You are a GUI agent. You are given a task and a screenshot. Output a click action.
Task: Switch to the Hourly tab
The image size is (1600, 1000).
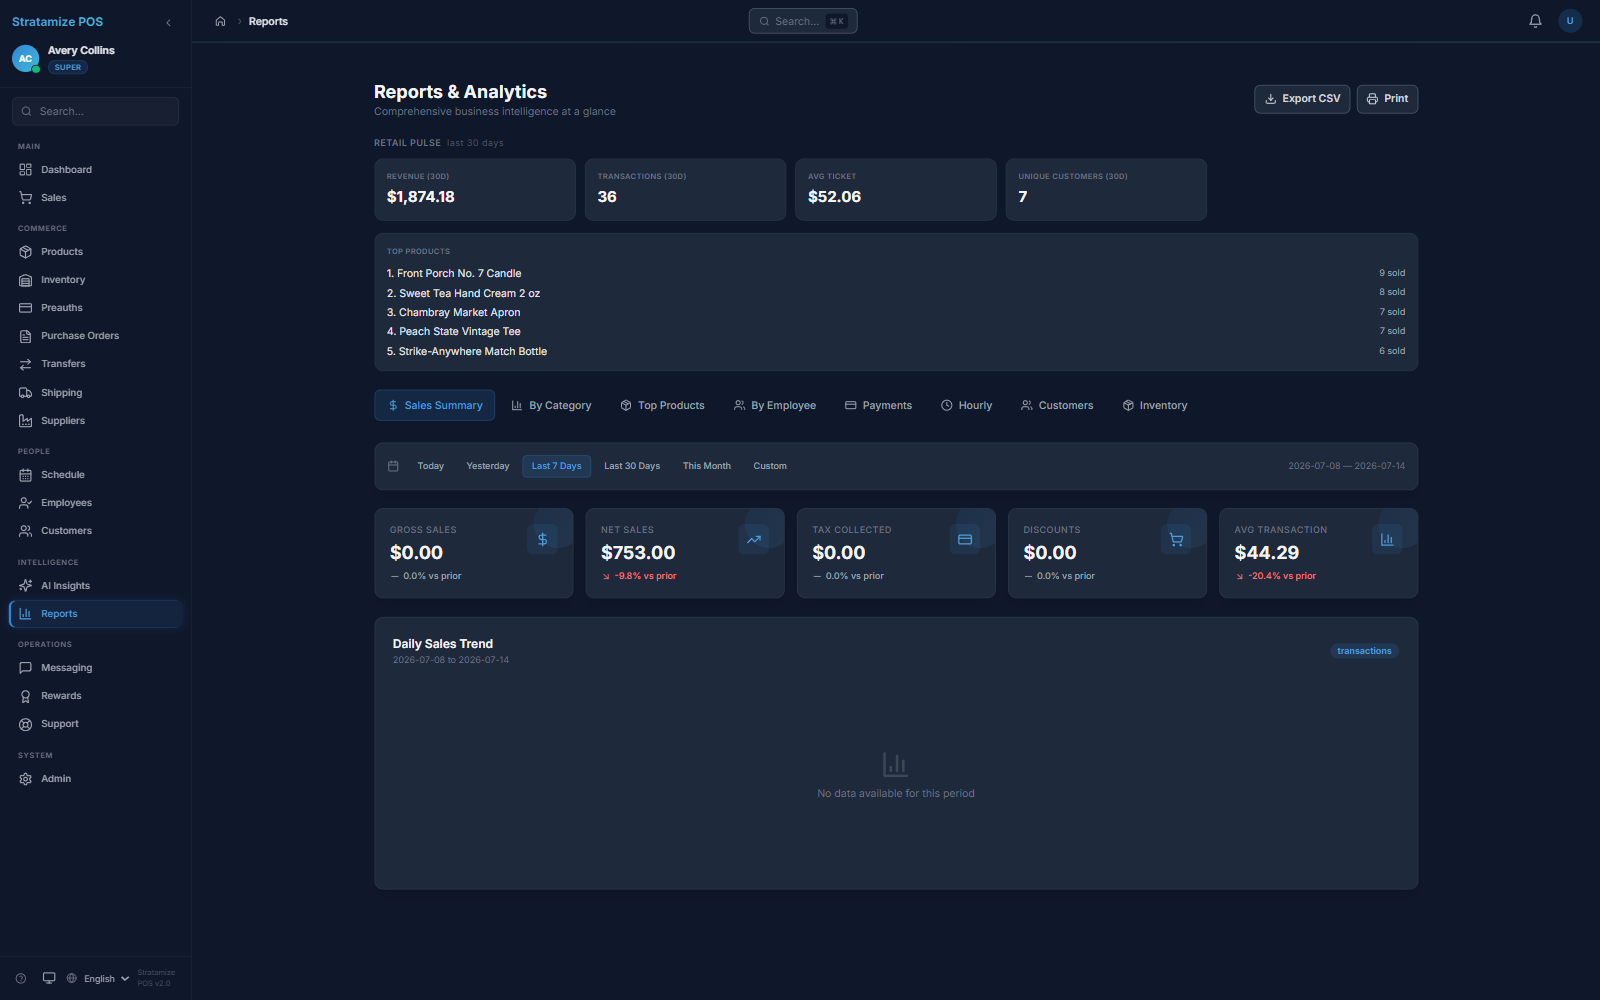[x=966, y=405]
